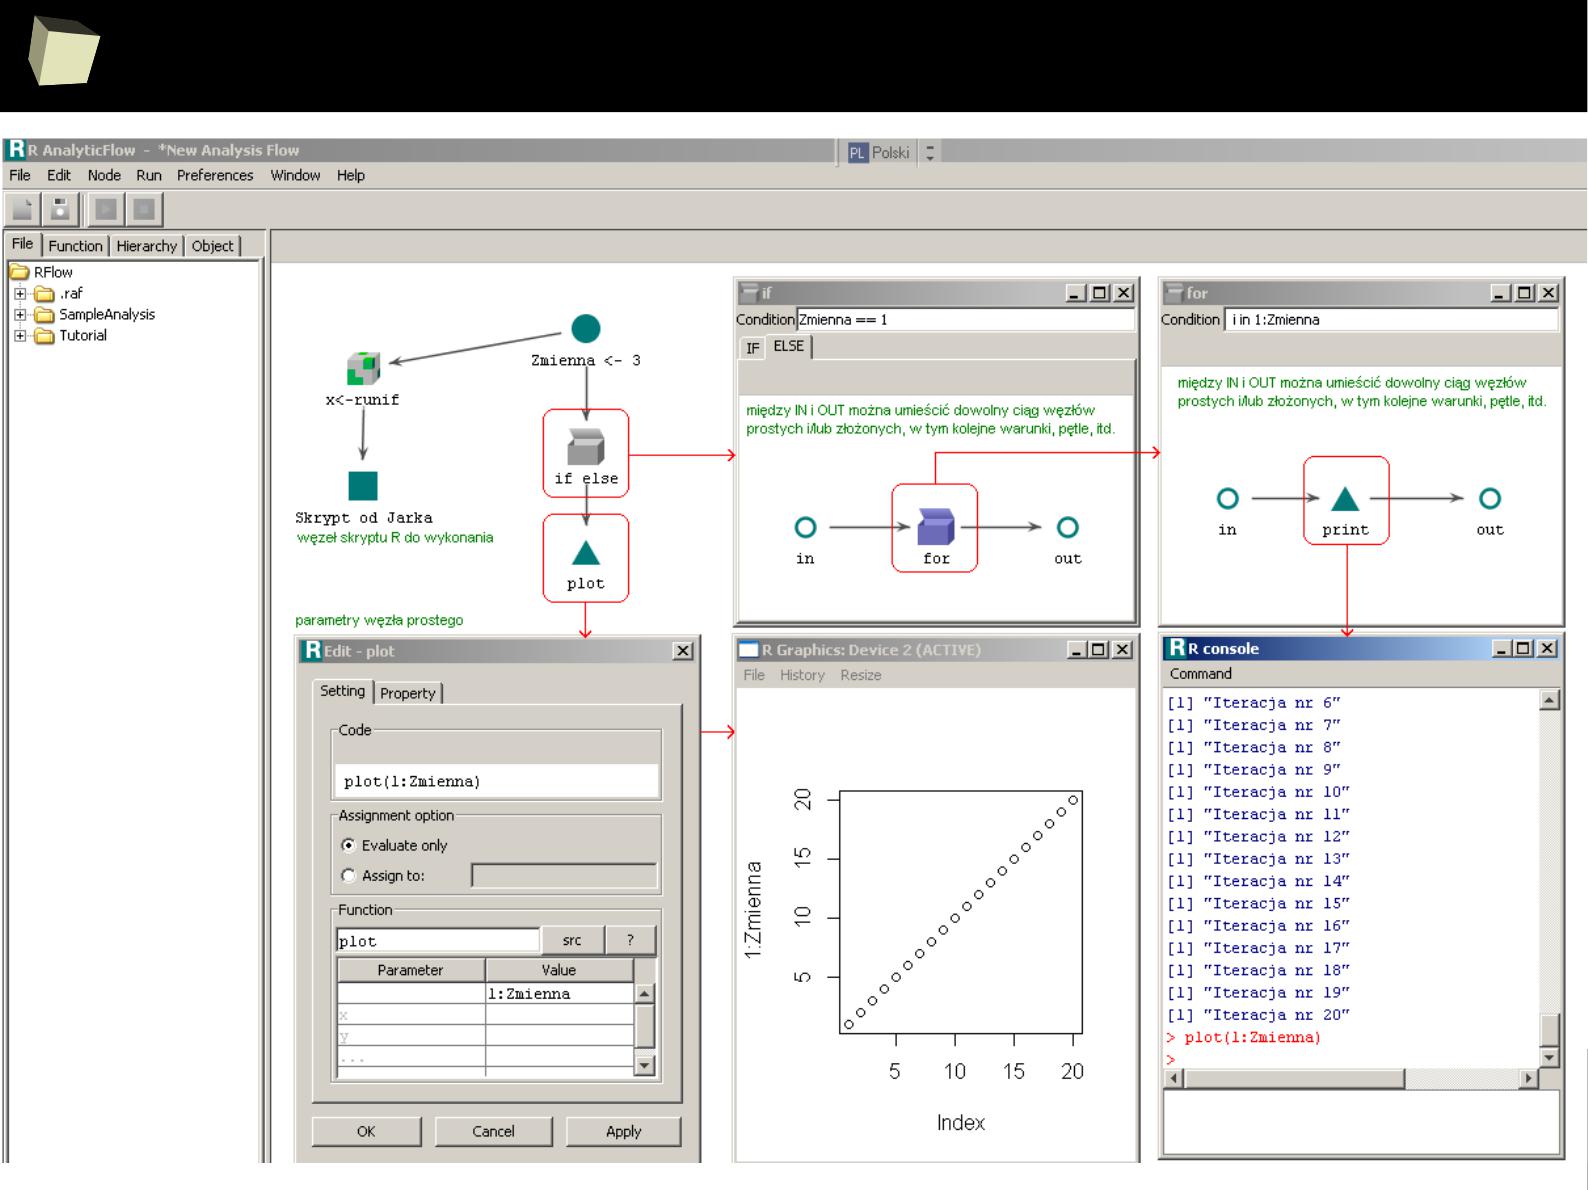Select the Evaluate only radio button
The height and width of the screenshot is (1190, 1588).
click(x=348, y=845)
